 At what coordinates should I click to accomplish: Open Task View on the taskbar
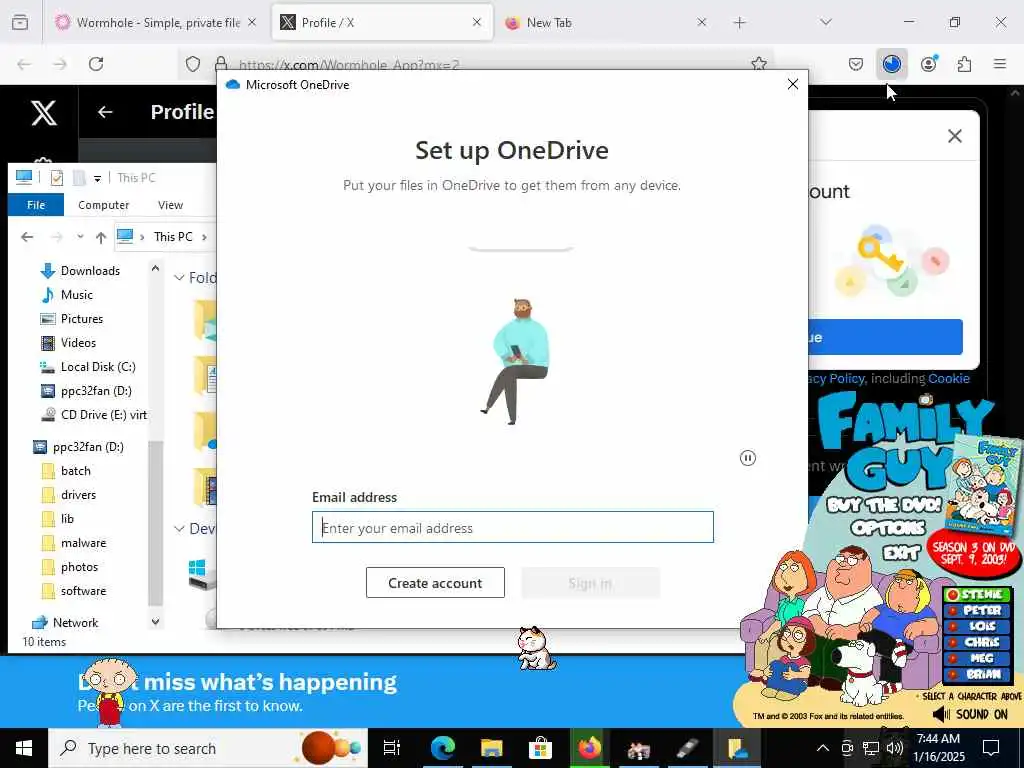pyautogui.click(x=392, y=748)
